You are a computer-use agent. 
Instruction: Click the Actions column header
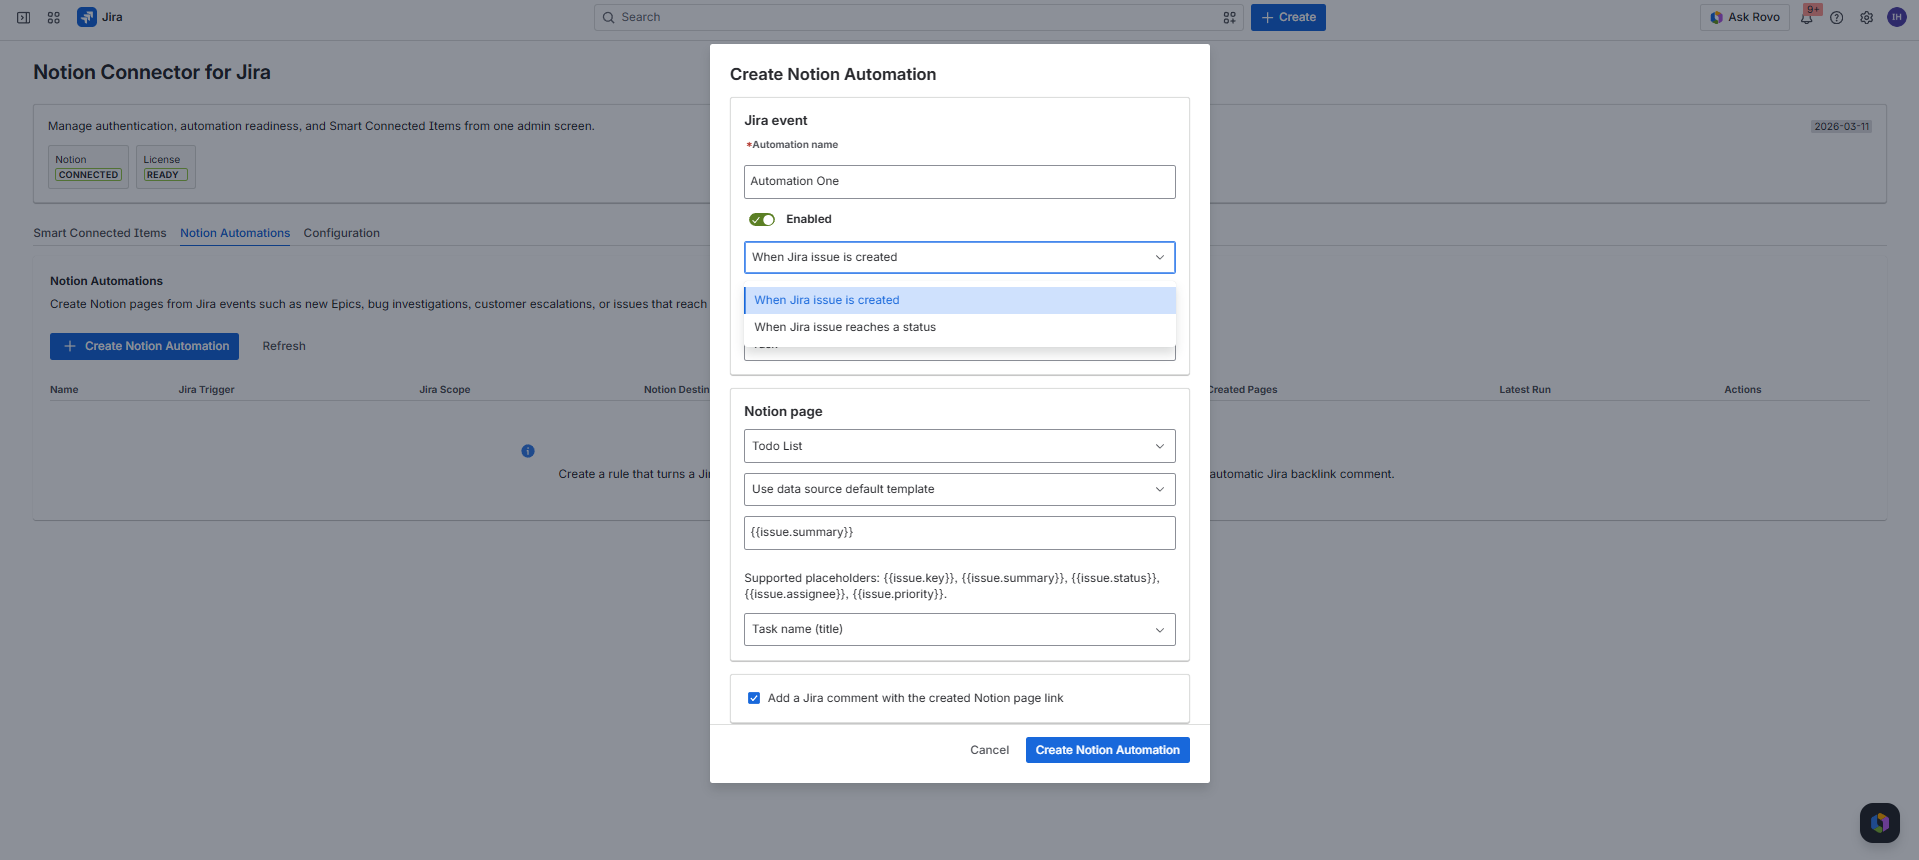pos(1743,390)
